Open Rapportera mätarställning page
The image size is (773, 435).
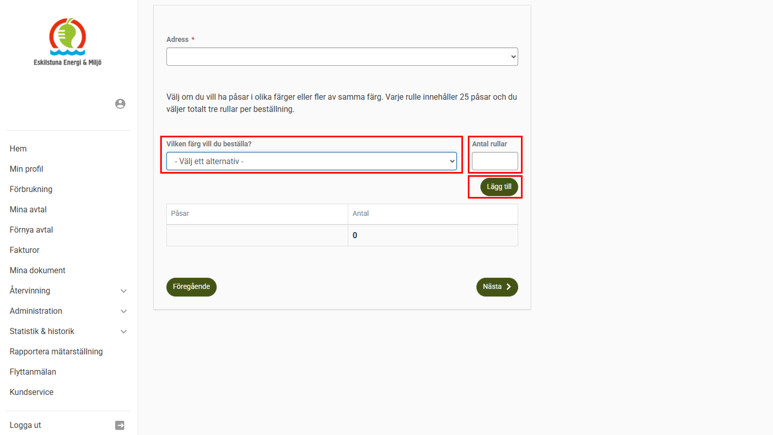click(56, 352)
